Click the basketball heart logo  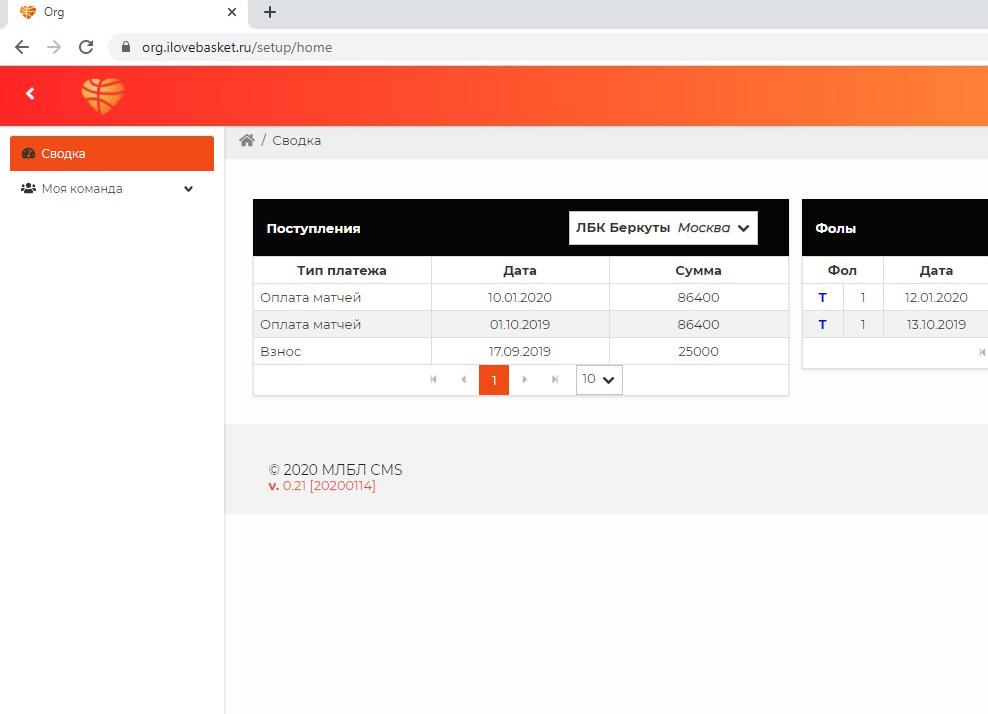point(103,96)
